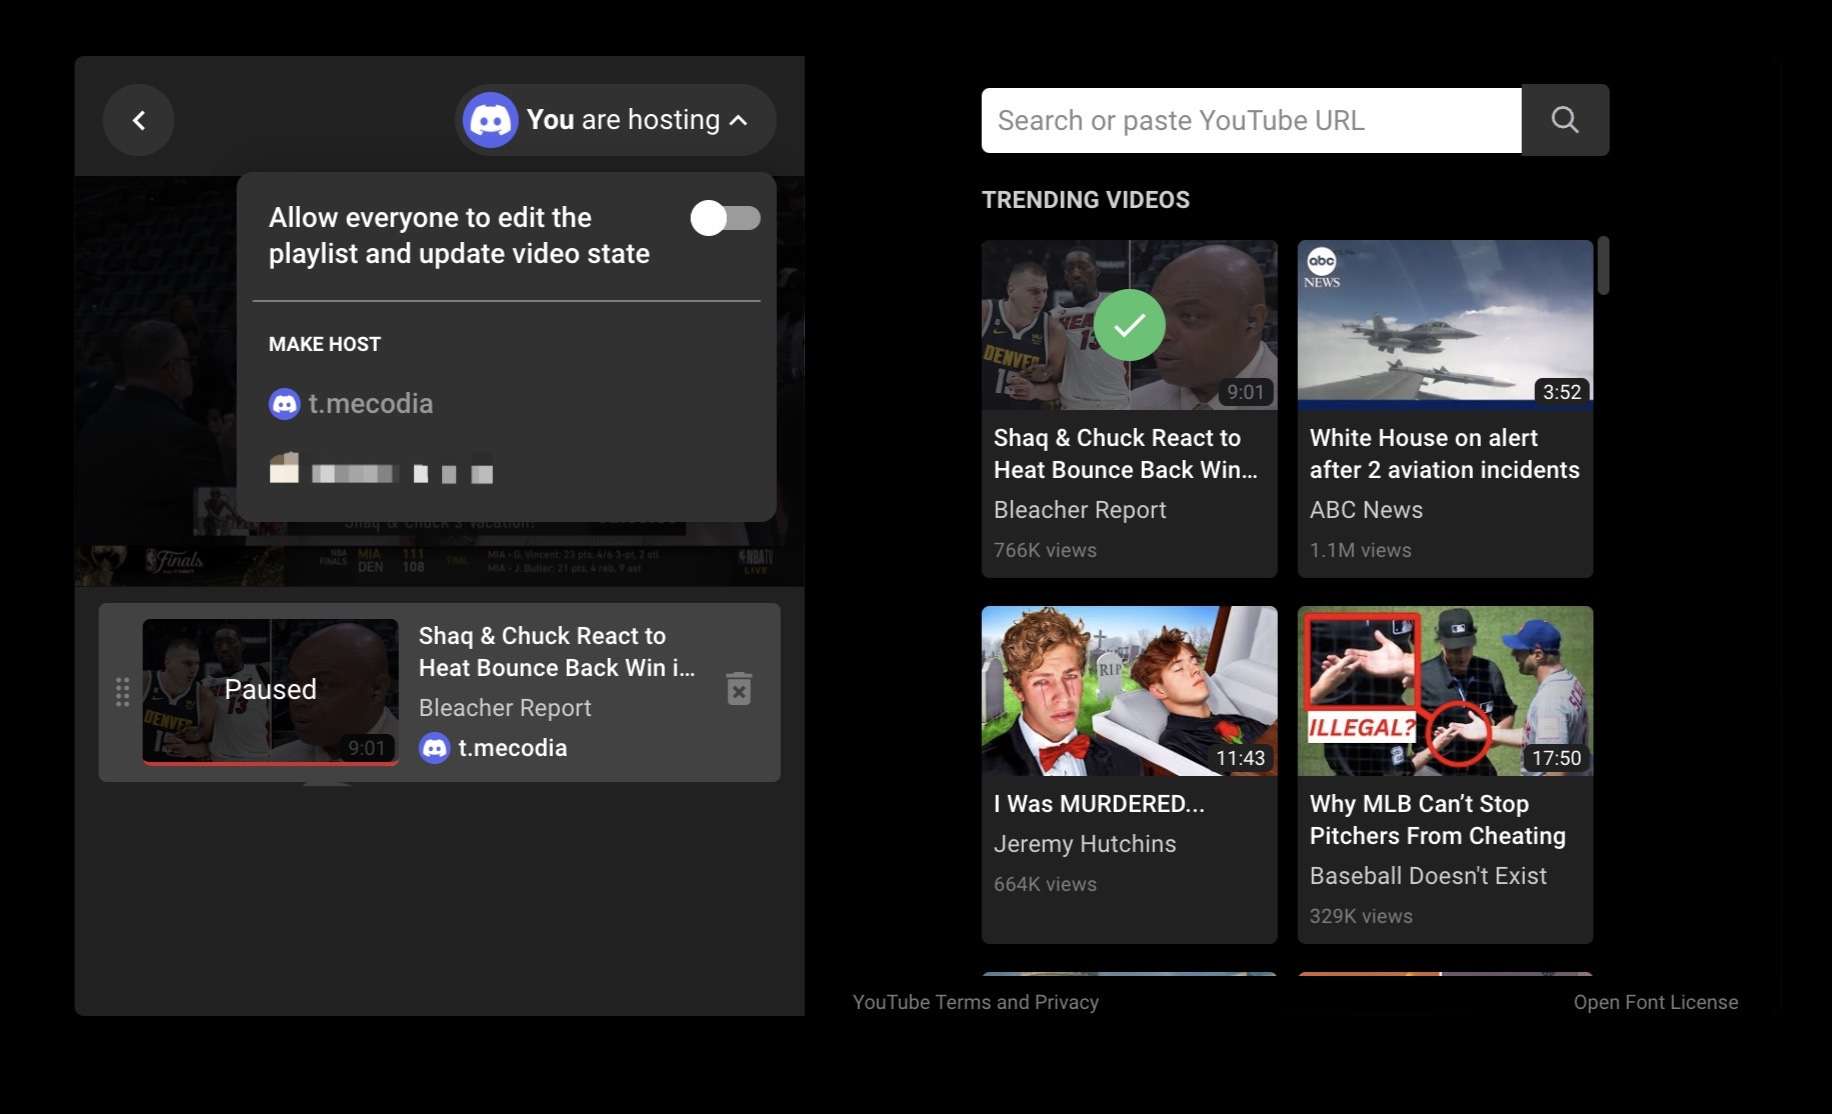Toggle allow everyone to edit playlist
Screen dimensions: 1832x1114
click(x=725, y=218)
